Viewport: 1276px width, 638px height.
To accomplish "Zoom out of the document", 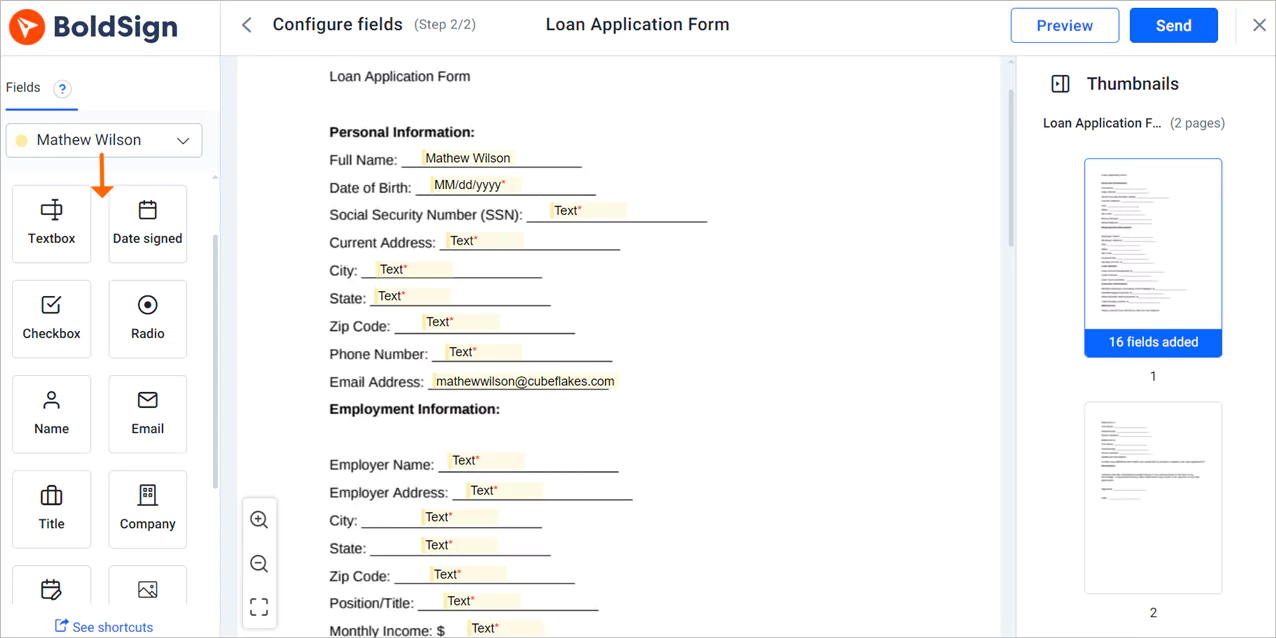I will [259, 564].
